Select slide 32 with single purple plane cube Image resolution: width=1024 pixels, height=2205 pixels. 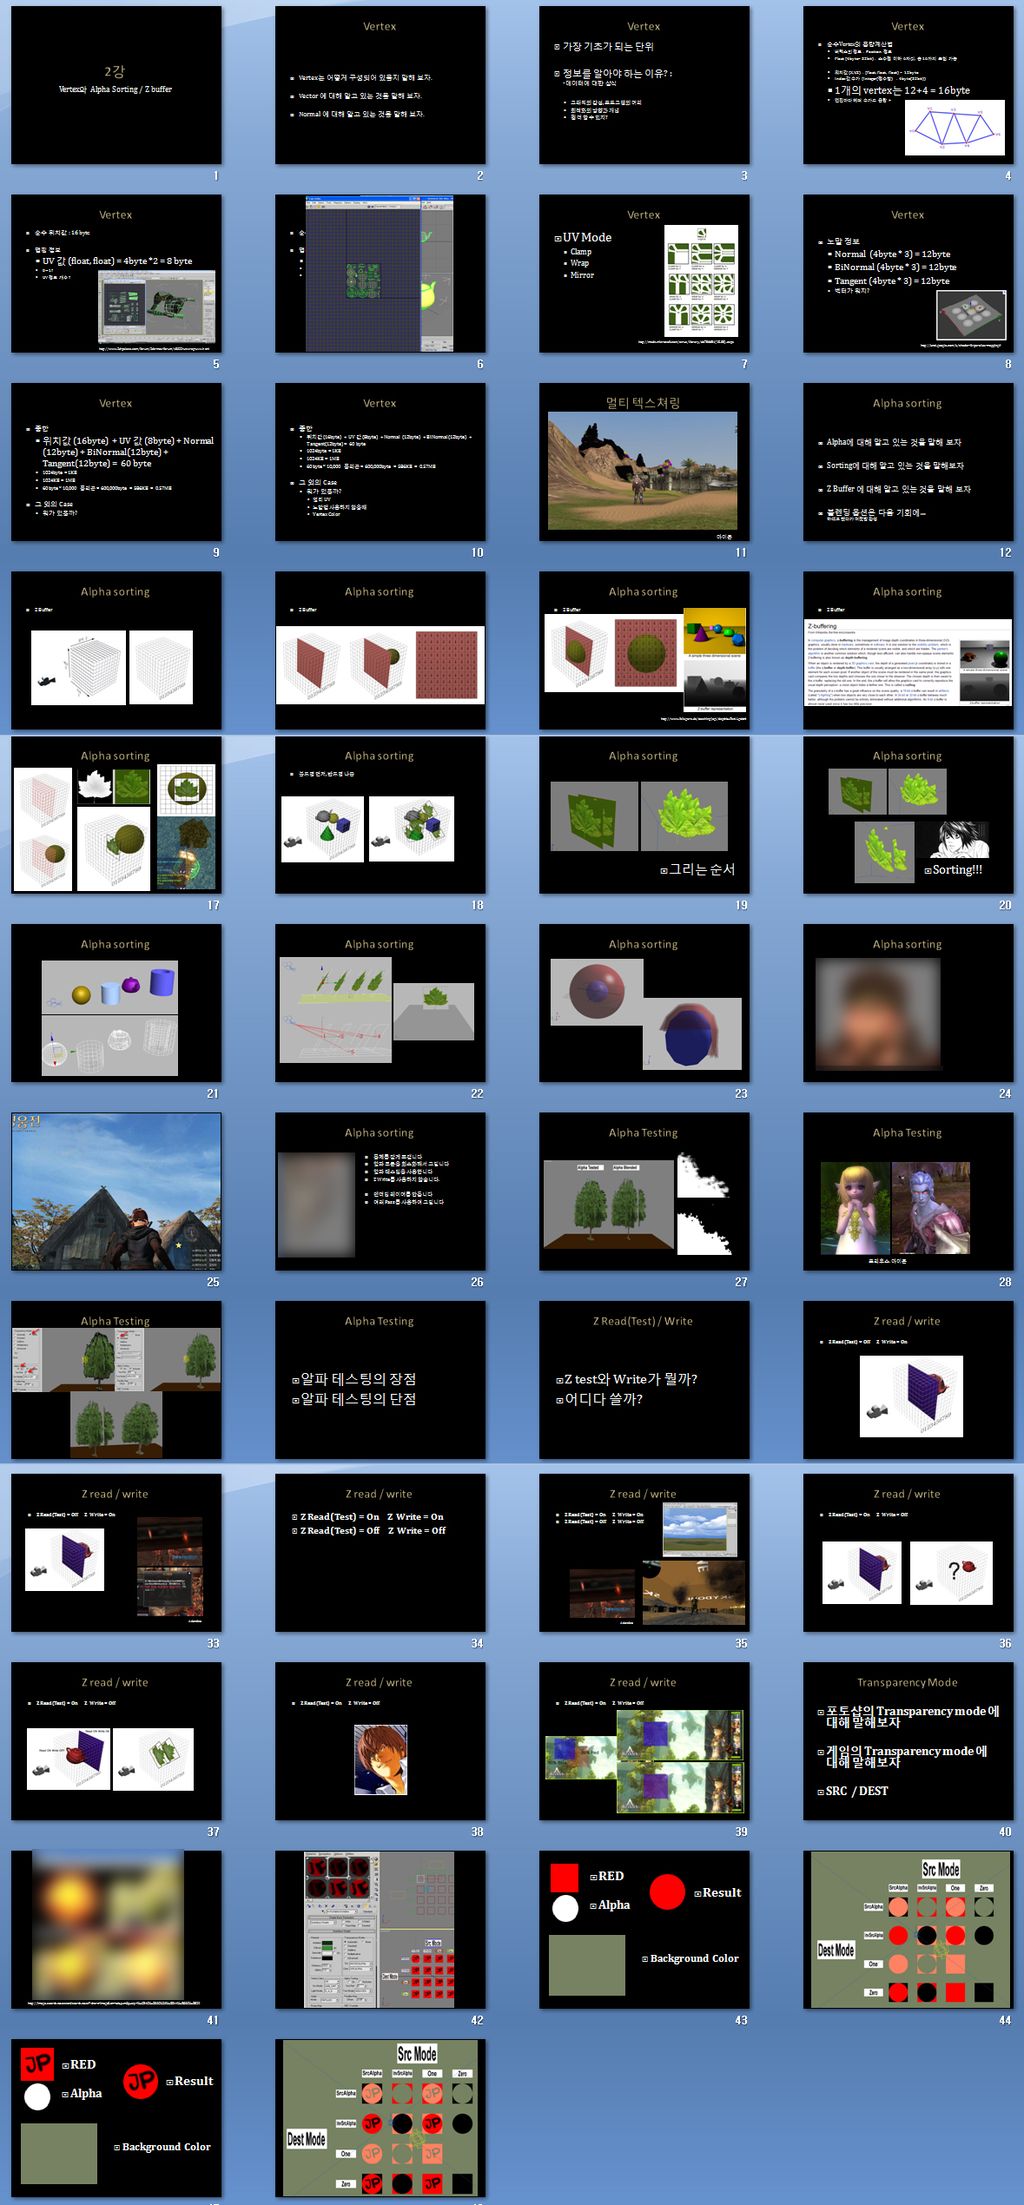tap(908, 1380)
